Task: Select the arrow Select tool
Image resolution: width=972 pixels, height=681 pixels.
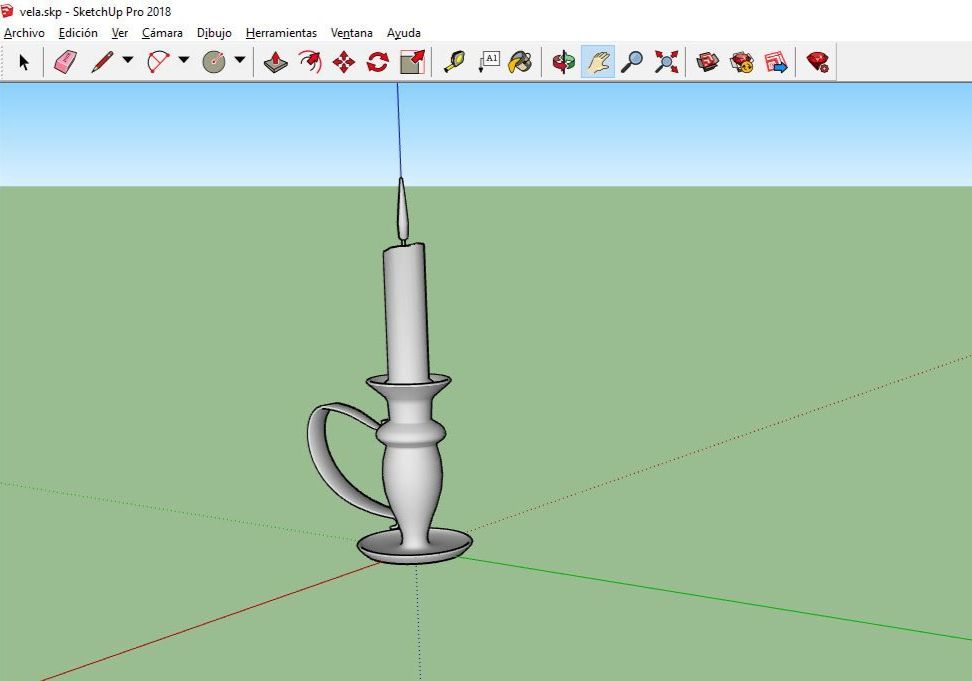Action: (x=24, y=62)
